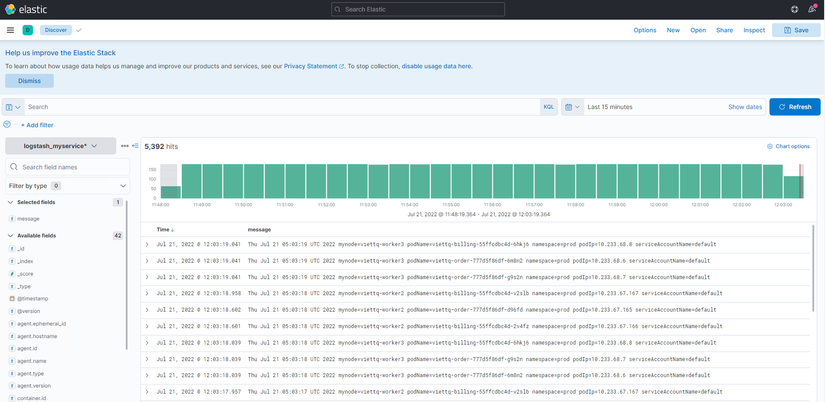Collapse the field list sidebar

click(135, 146)
